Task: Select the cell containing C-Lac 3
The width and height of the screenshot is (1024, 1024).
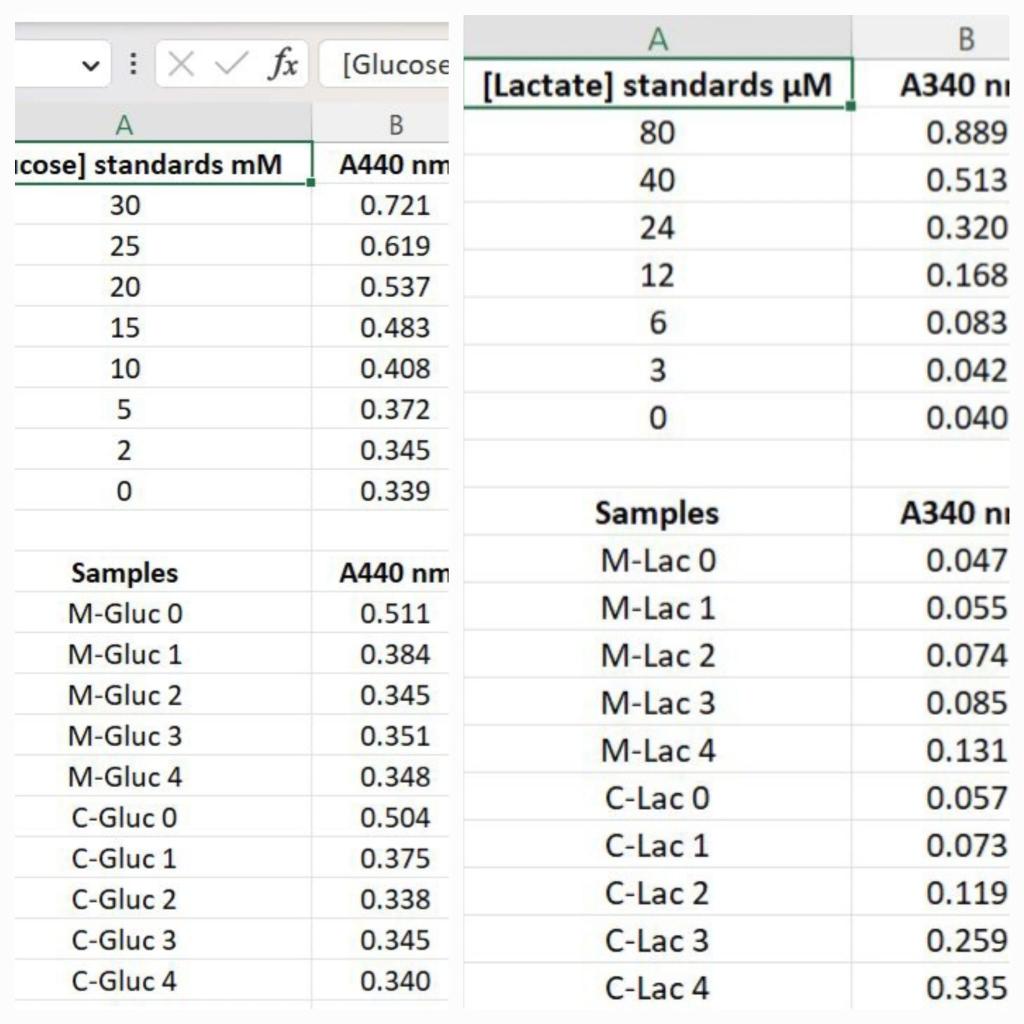Action: pos(658,940)
